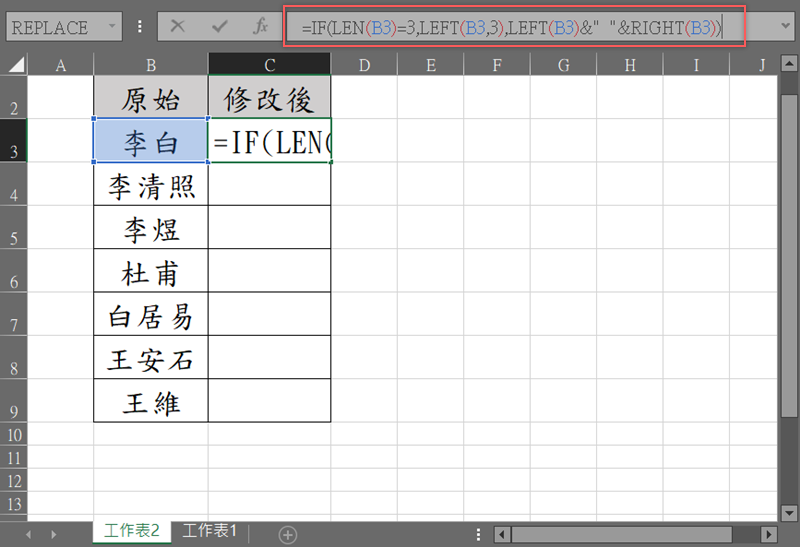Image resolution: width=800 pixels, height=547 pixels.
Task: Click the vertical scrollbar thumb
Action: tap(789, 255)
